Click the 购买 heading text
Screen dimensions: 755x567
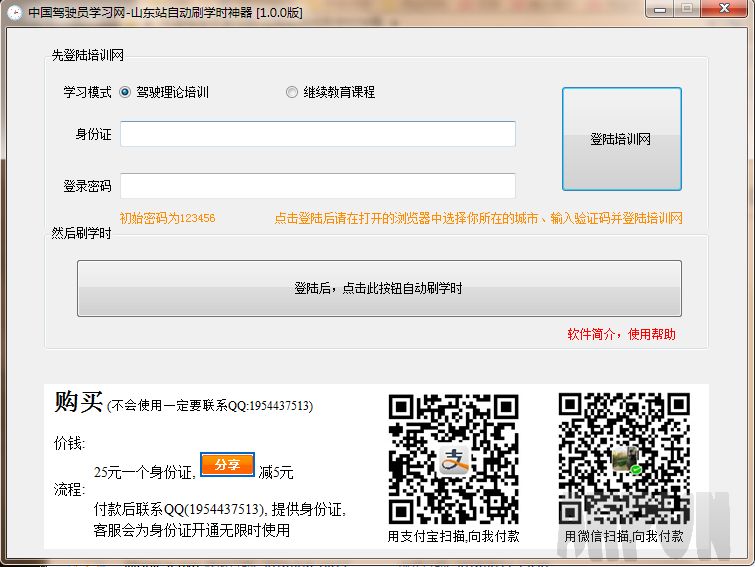tap(78, 402)
